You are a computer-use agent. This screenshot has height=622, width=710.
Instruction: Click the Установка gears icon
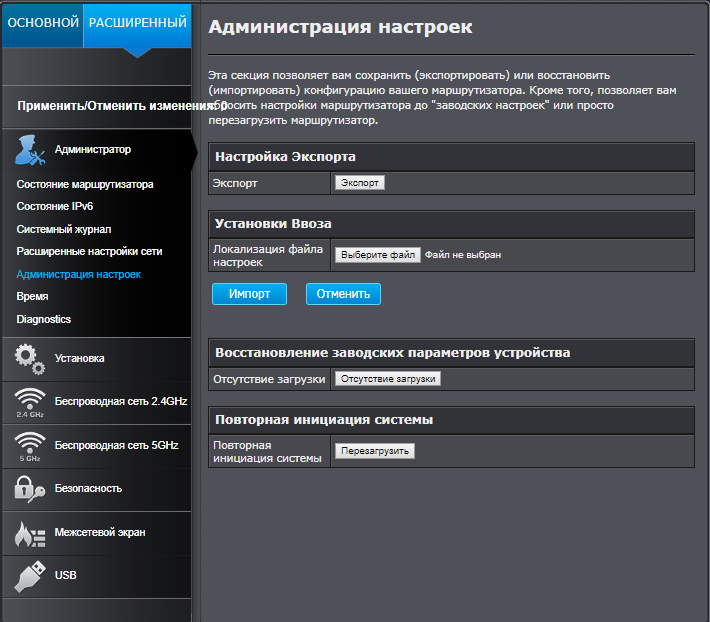[29, 358]
